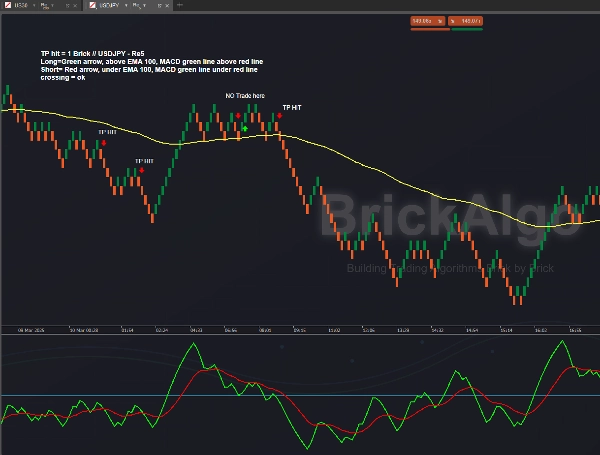Viewport: 600px width, 455px height.
Task: Switch to the US30 chart tab
Action: (x=20, y=6)
